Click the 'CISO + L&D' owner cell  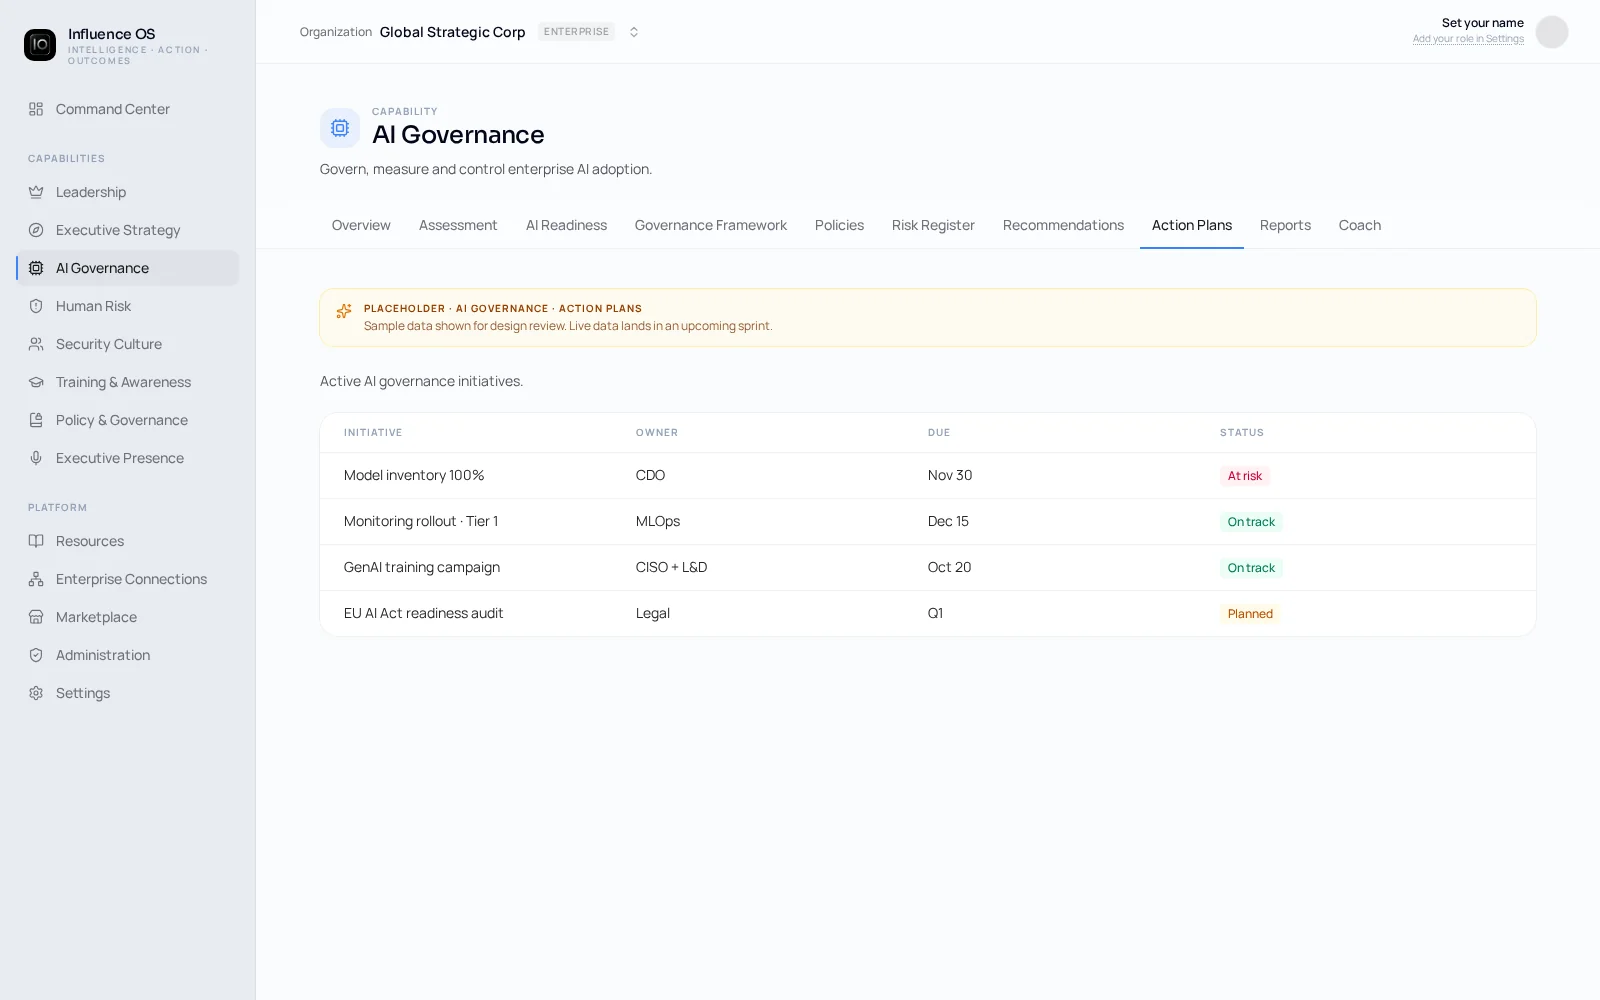[671, 567]
